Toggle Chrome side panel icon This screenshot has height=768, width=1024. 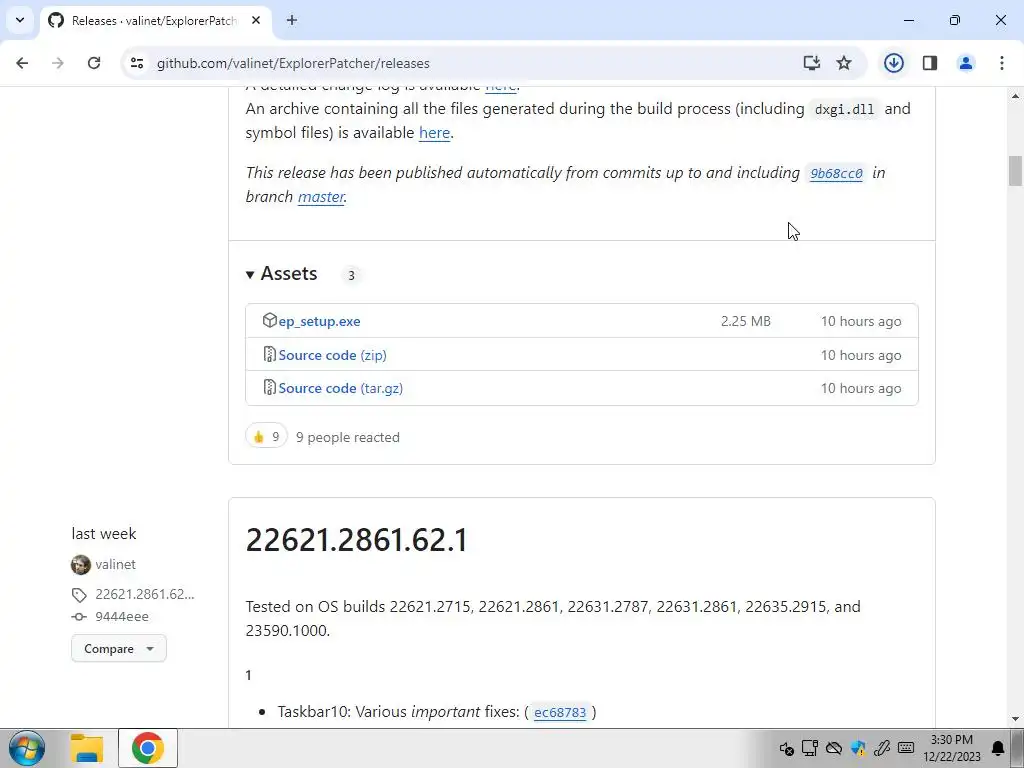[930, 63]
